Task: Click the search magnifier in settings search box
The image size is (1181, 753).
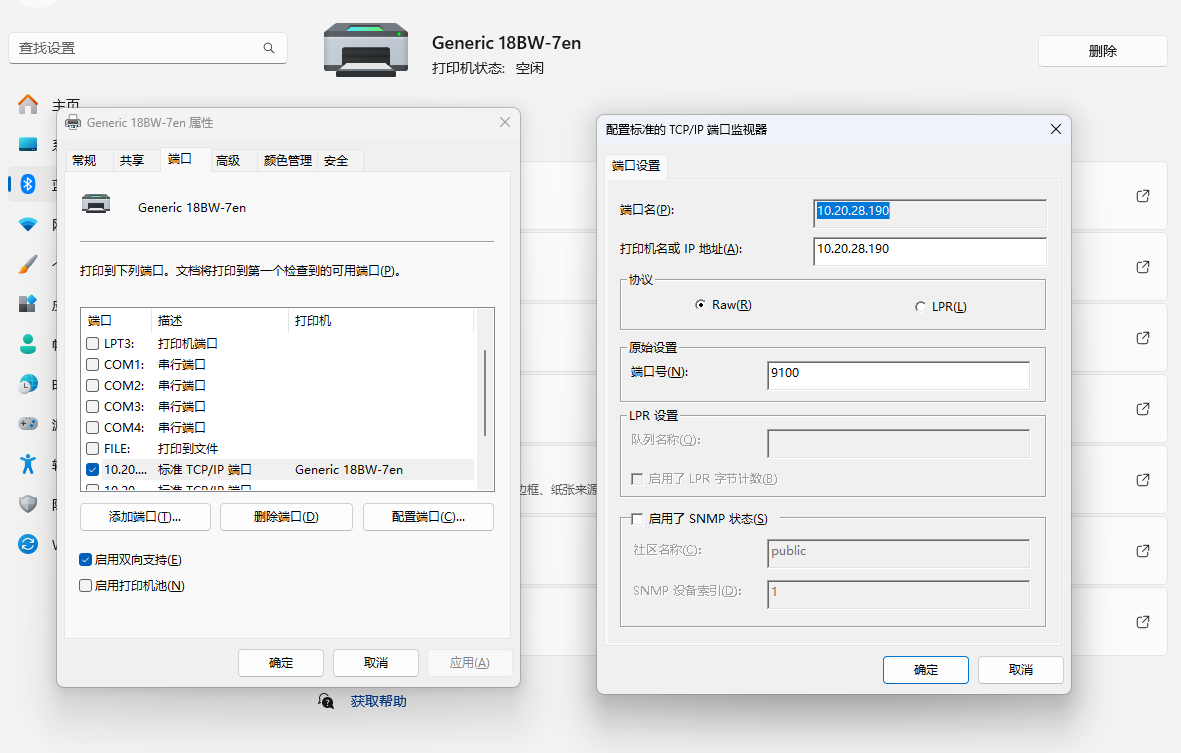Action: tap(268, 48)
